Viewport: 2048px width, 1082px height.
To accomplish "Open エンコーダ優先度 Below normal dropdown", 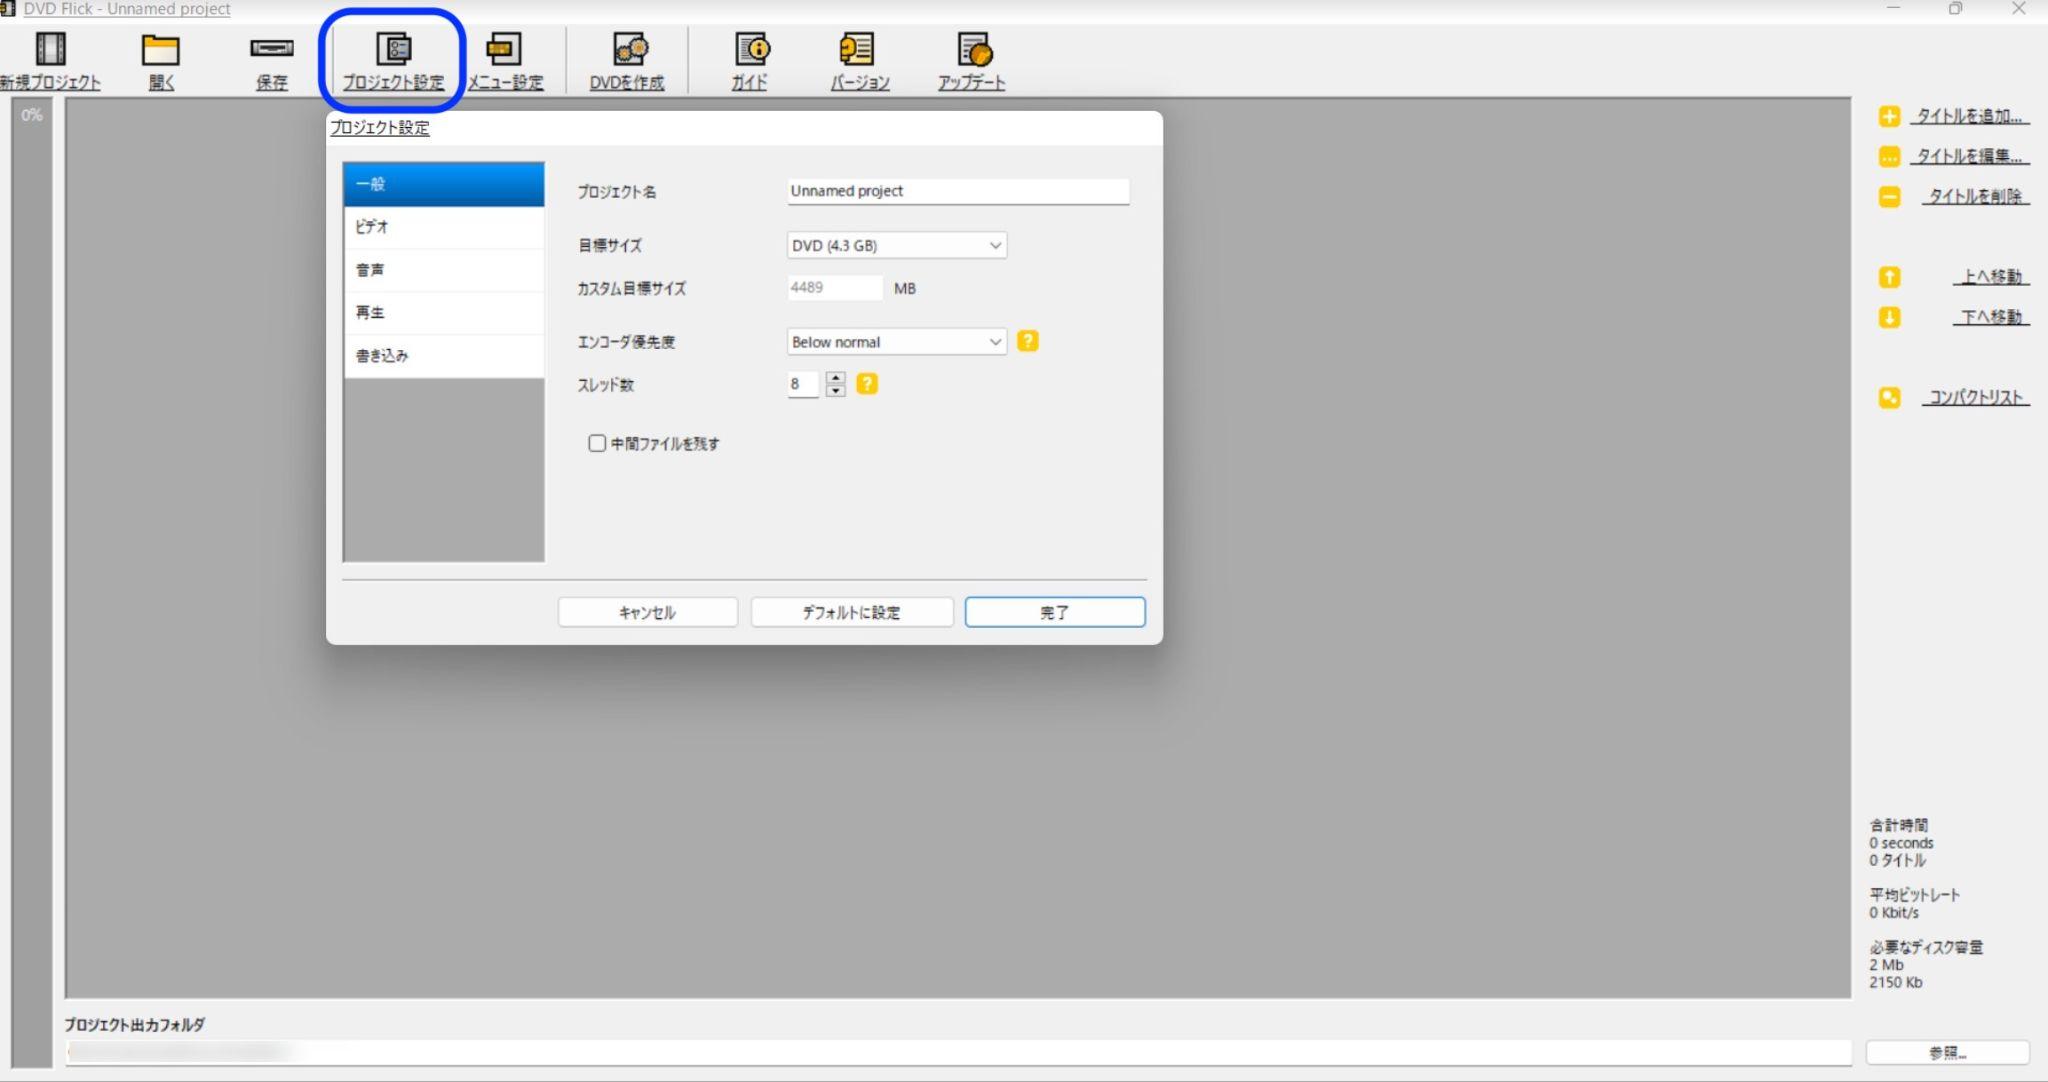I will (x=896, y=342).
